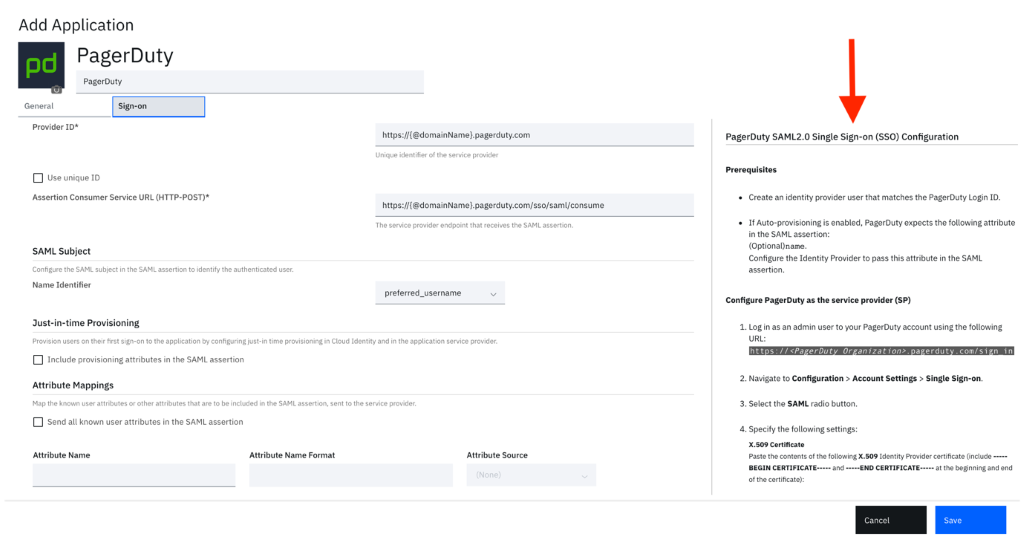Click the Attribute Name input field
1024x543 pixels.
point(134,475)
